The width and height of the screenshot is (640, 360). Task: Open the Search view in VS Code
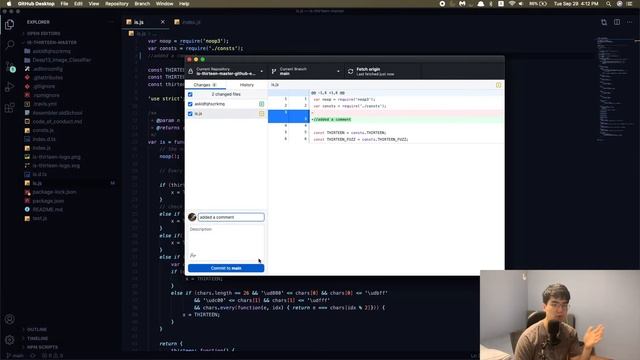coord(9,44)
